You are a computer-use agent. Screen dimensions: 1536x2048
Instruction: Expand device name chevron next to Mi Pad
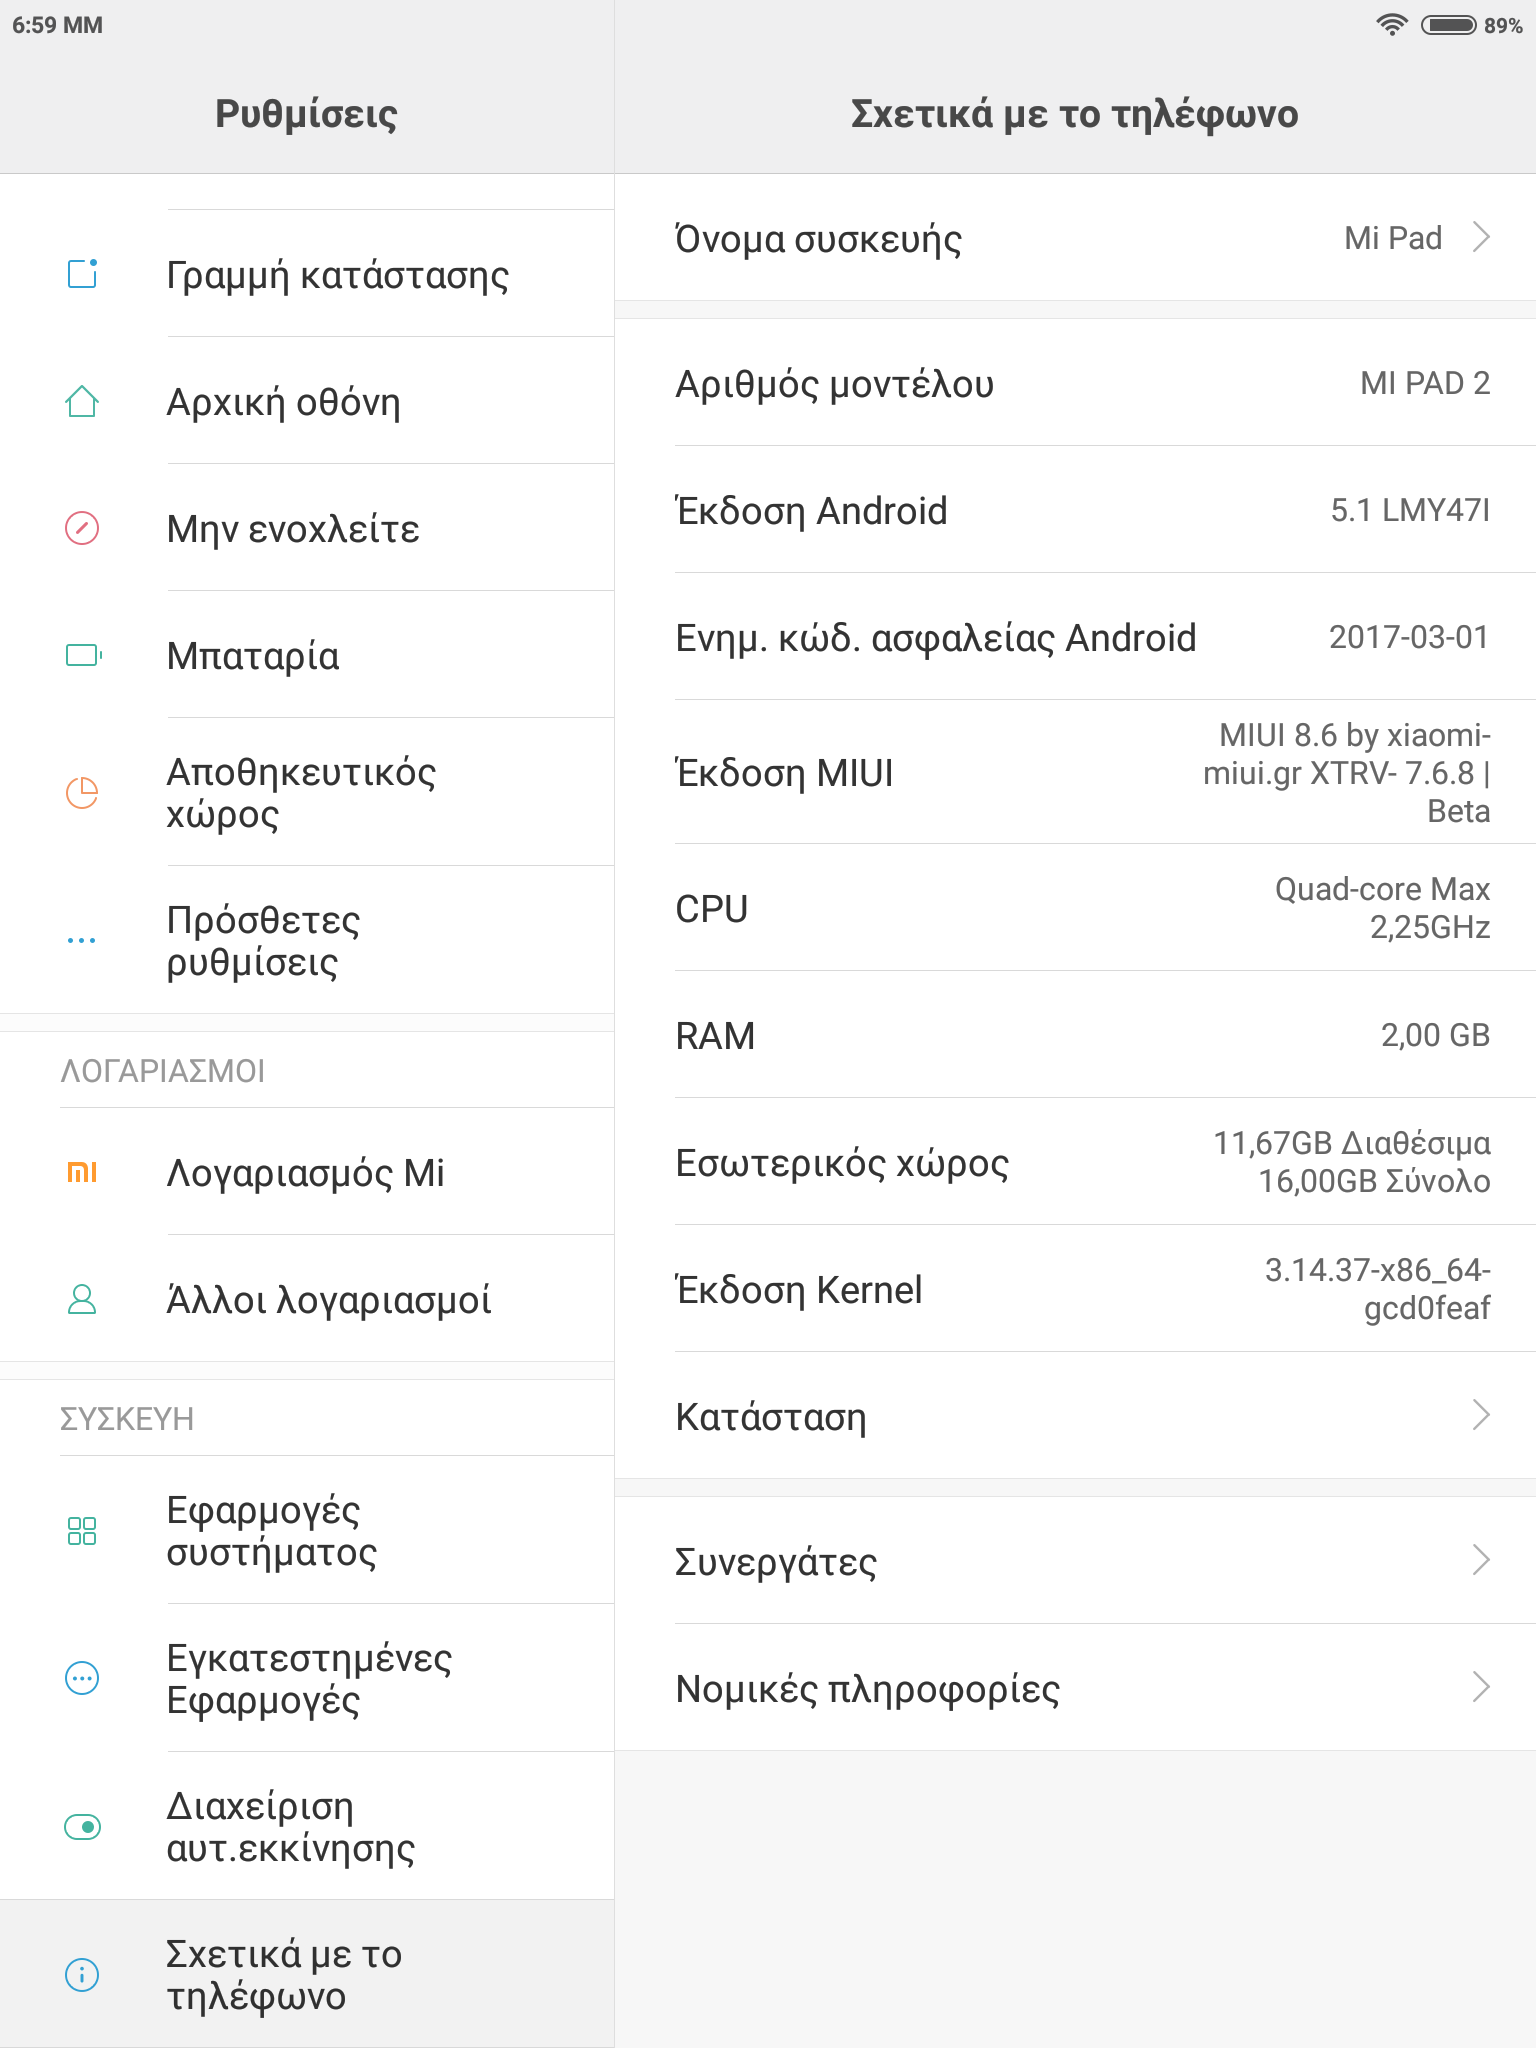(1481, 238)
